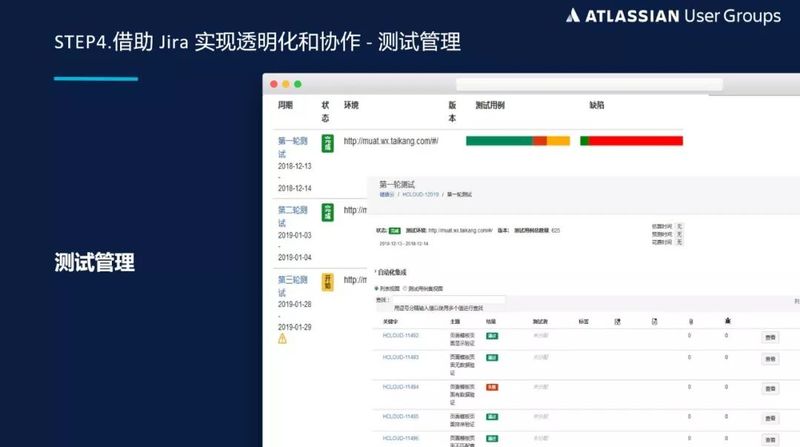Click the green result badge for HCLOUD-11493

492,358
